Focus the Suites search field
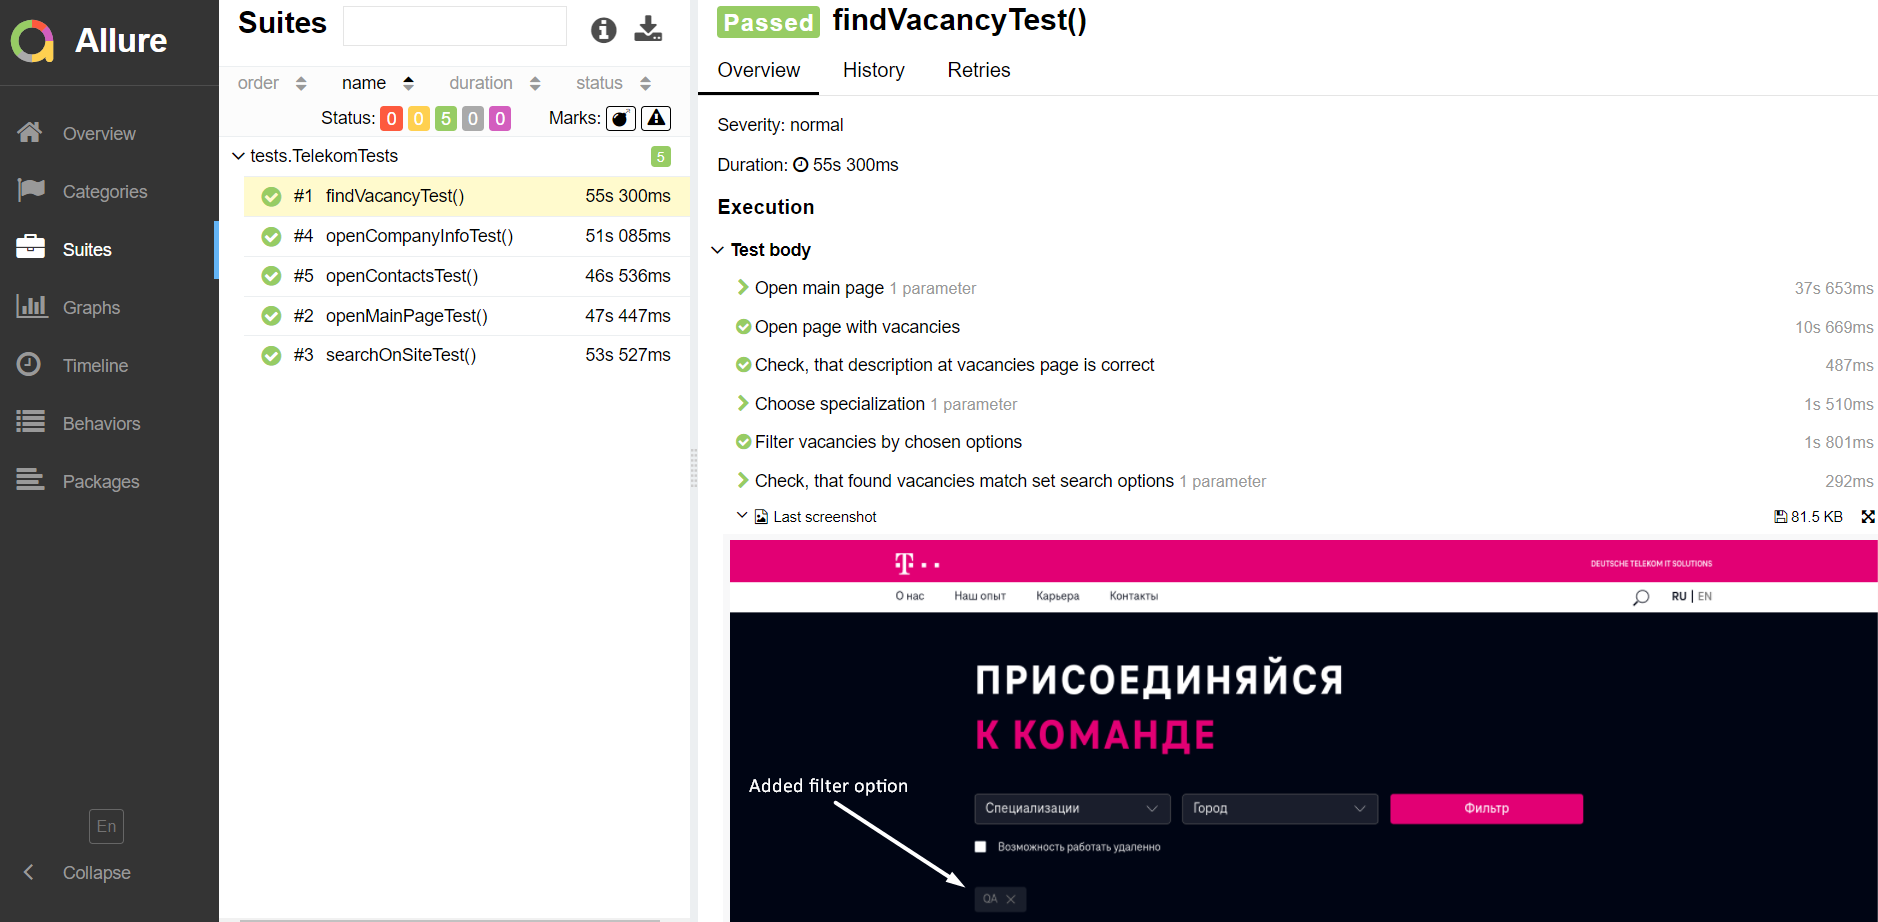Image resolution: width=1878 pixels, height=922 pixels. click(455, 26)
